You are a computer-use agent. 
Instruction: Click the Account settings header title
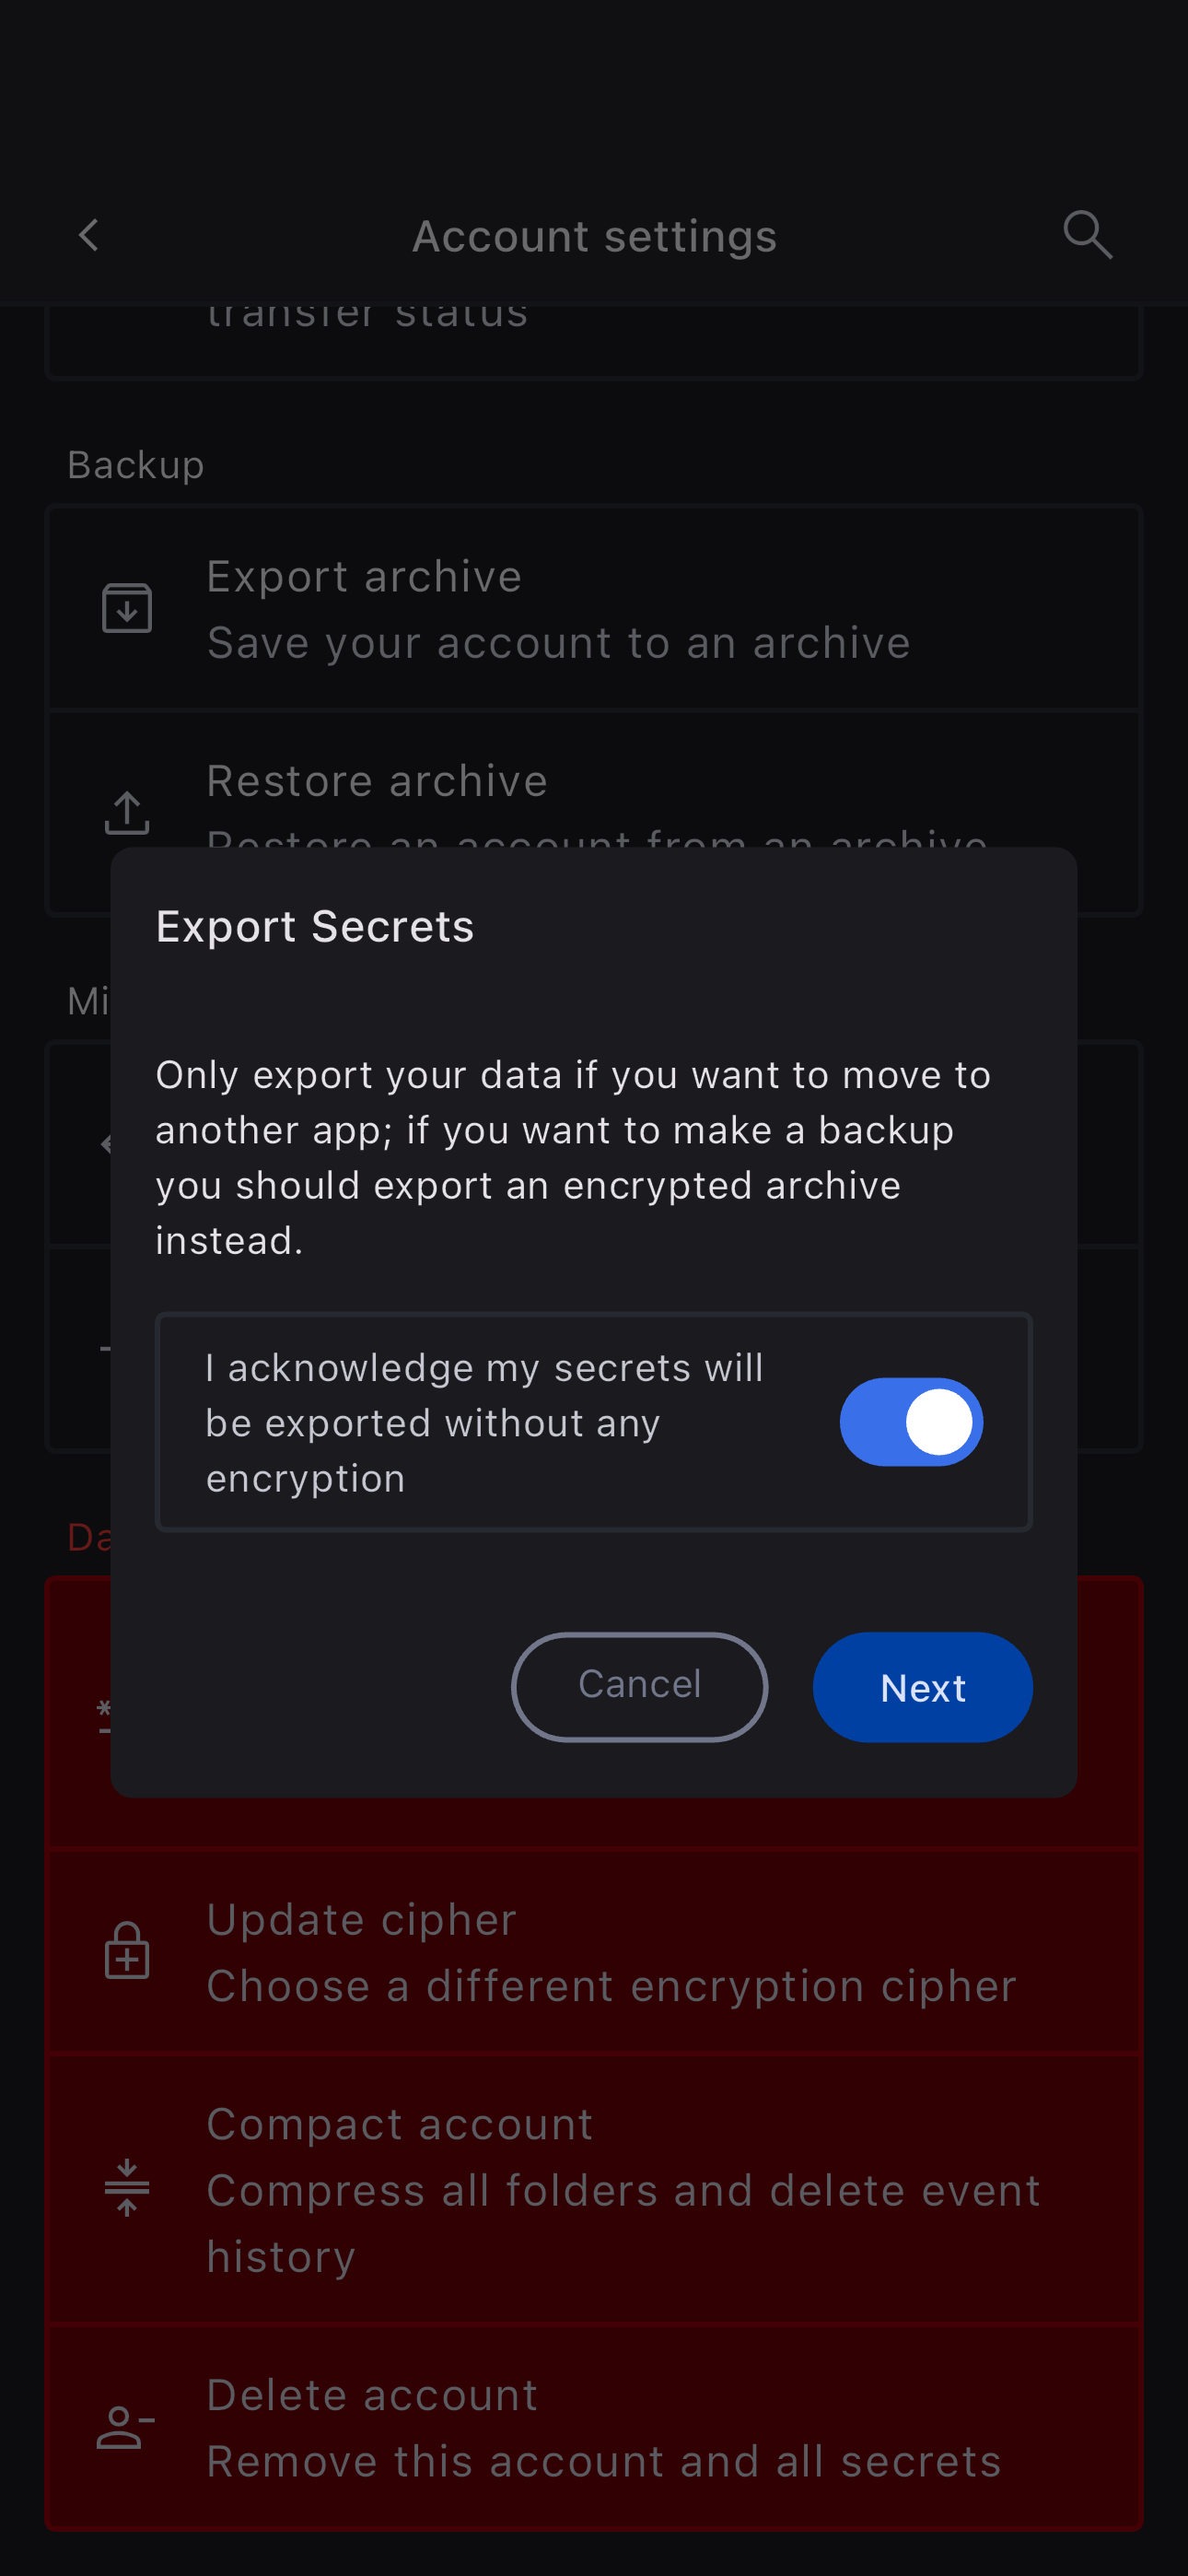point(594,237)
